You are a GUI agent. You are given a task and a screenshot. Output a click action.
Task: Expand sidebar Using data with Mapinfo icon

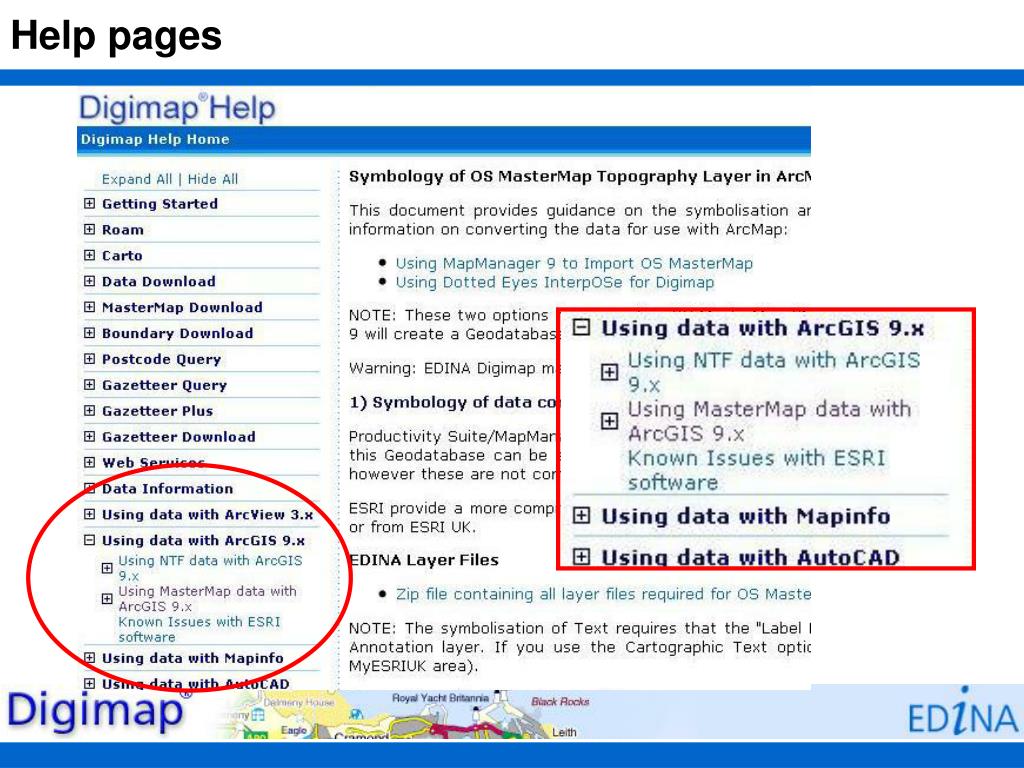tap(89, 658)
